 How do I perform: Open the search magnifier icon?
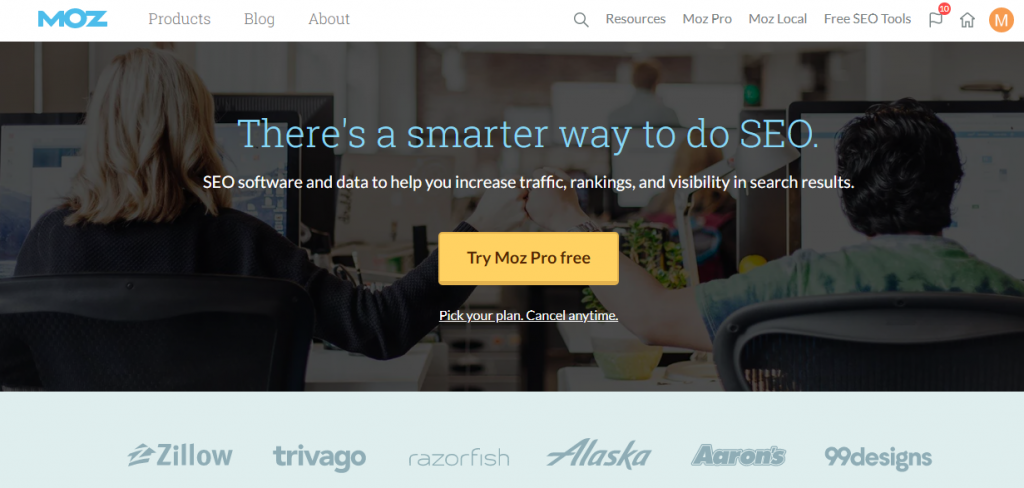coord(581,20)
